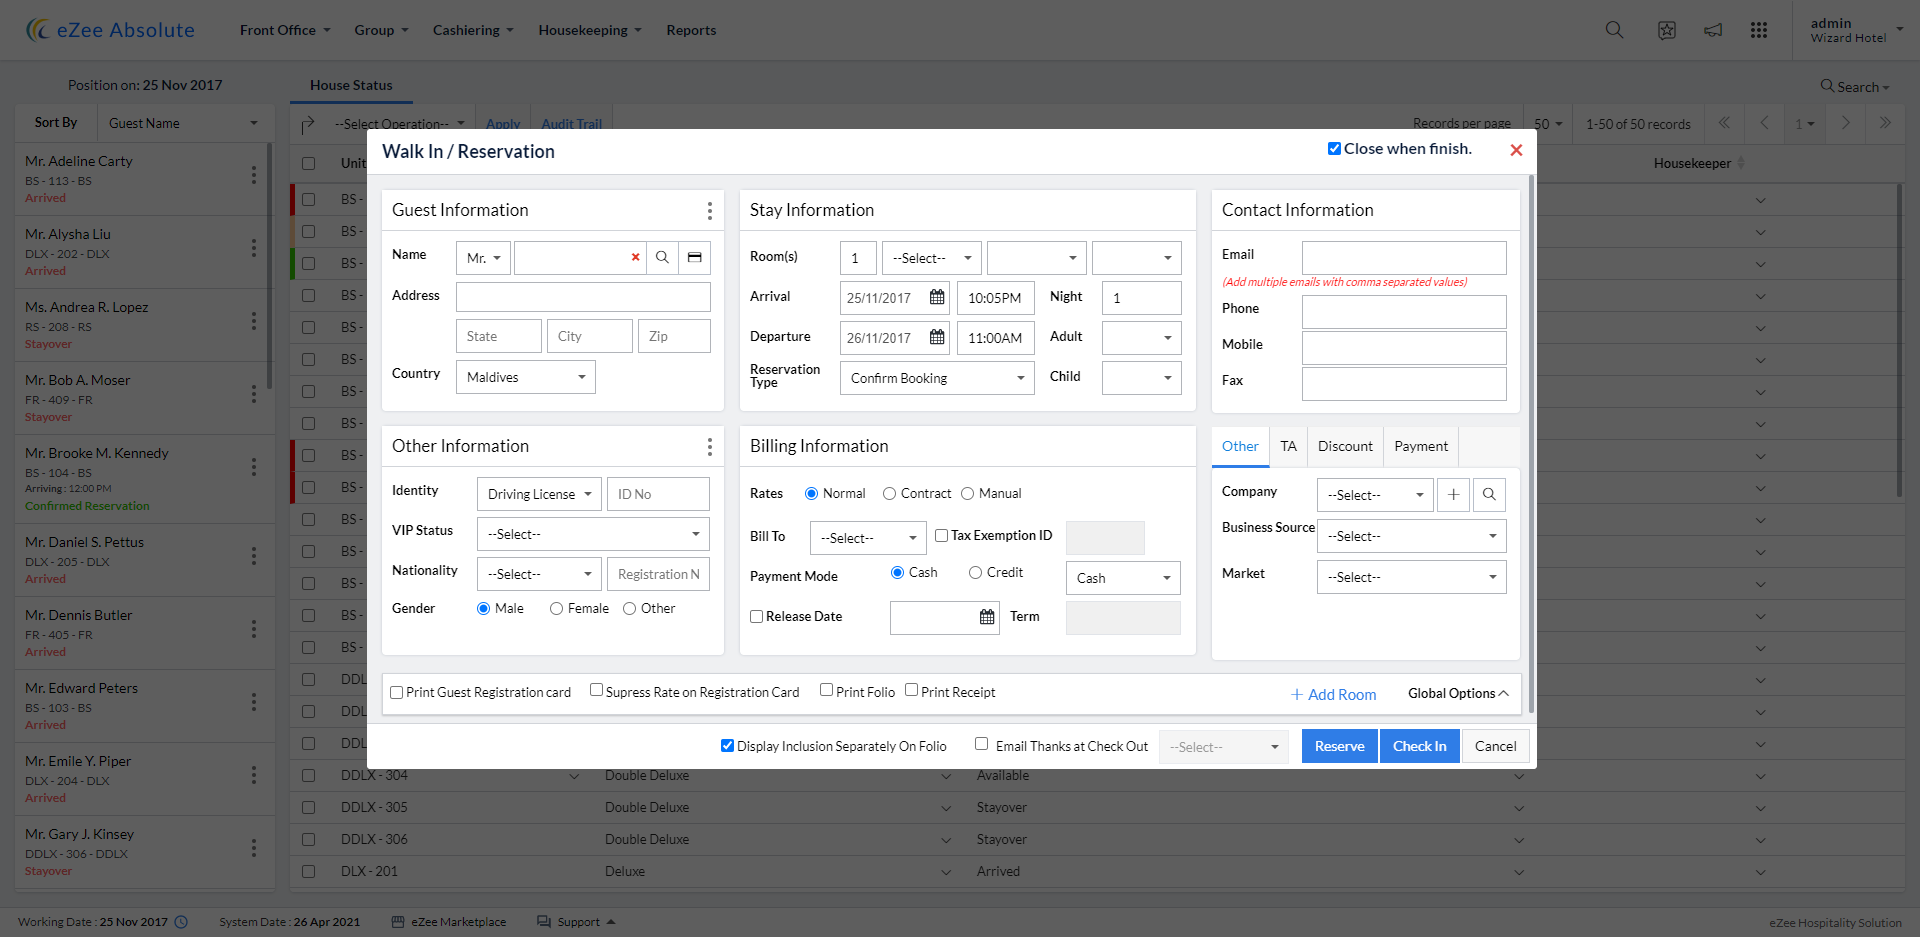Open Guest Information options menu (three dots)
The image size is (1920, 937).
point(710,211)
